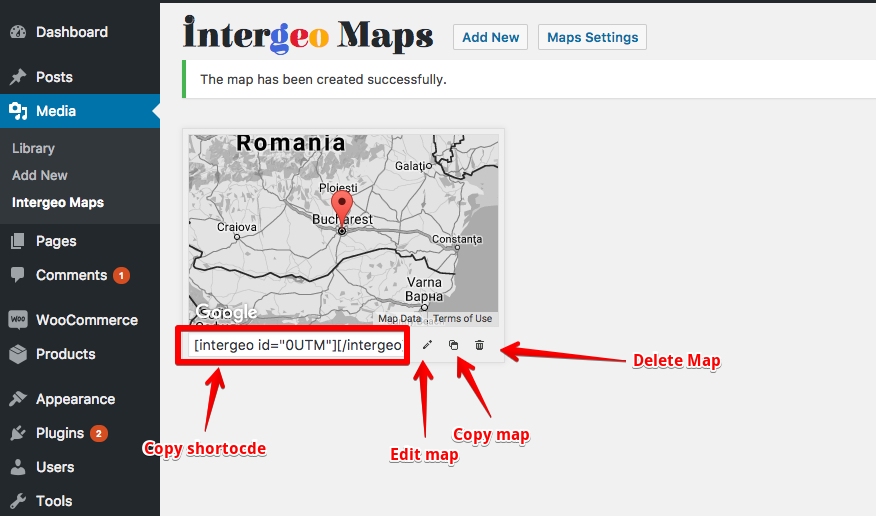Open Terms of Use map link

[x=463, y=318]
